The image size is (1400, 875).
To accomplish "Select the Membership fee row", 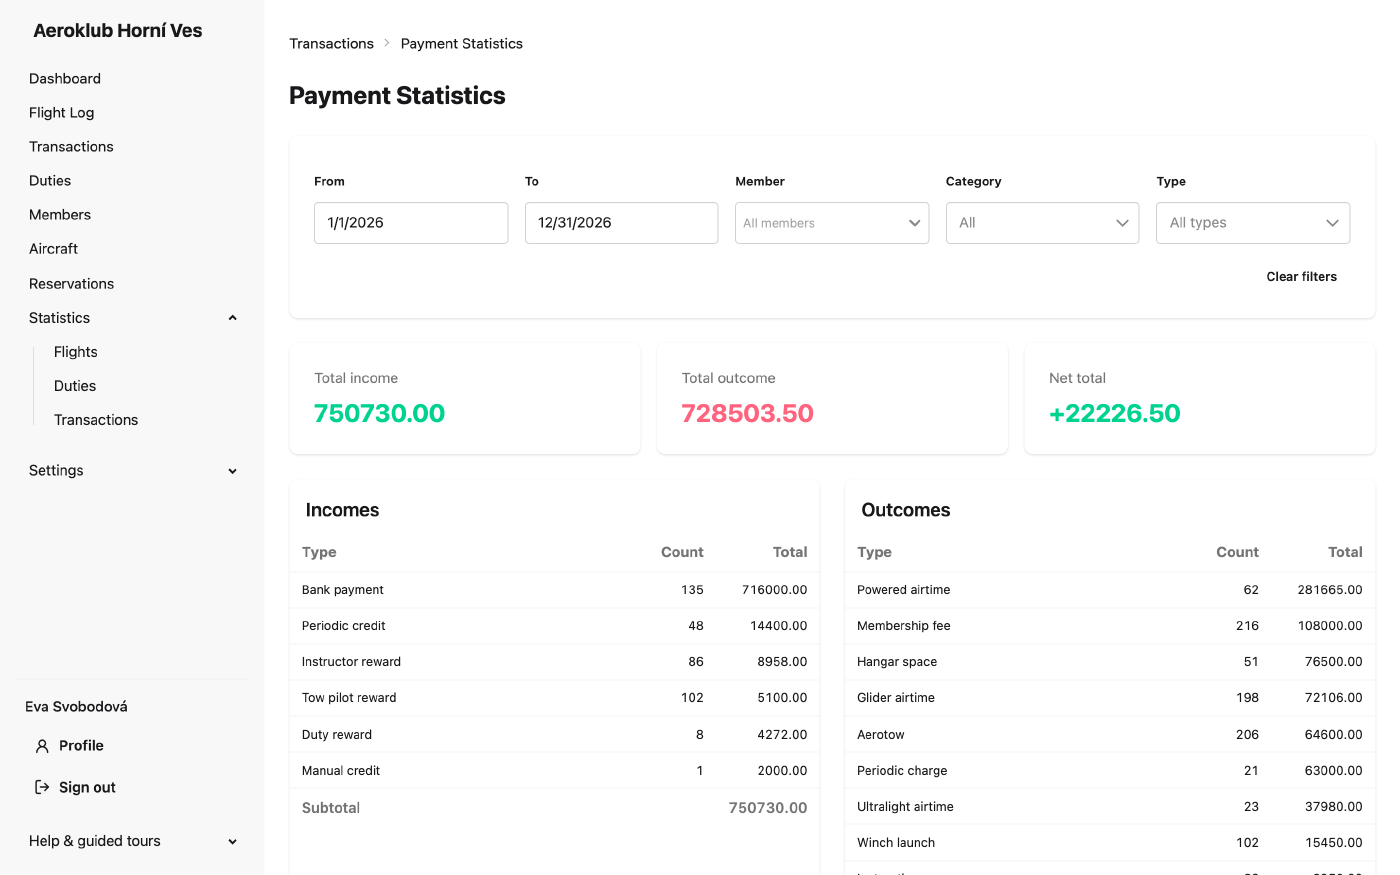I will coord(1110,626).
